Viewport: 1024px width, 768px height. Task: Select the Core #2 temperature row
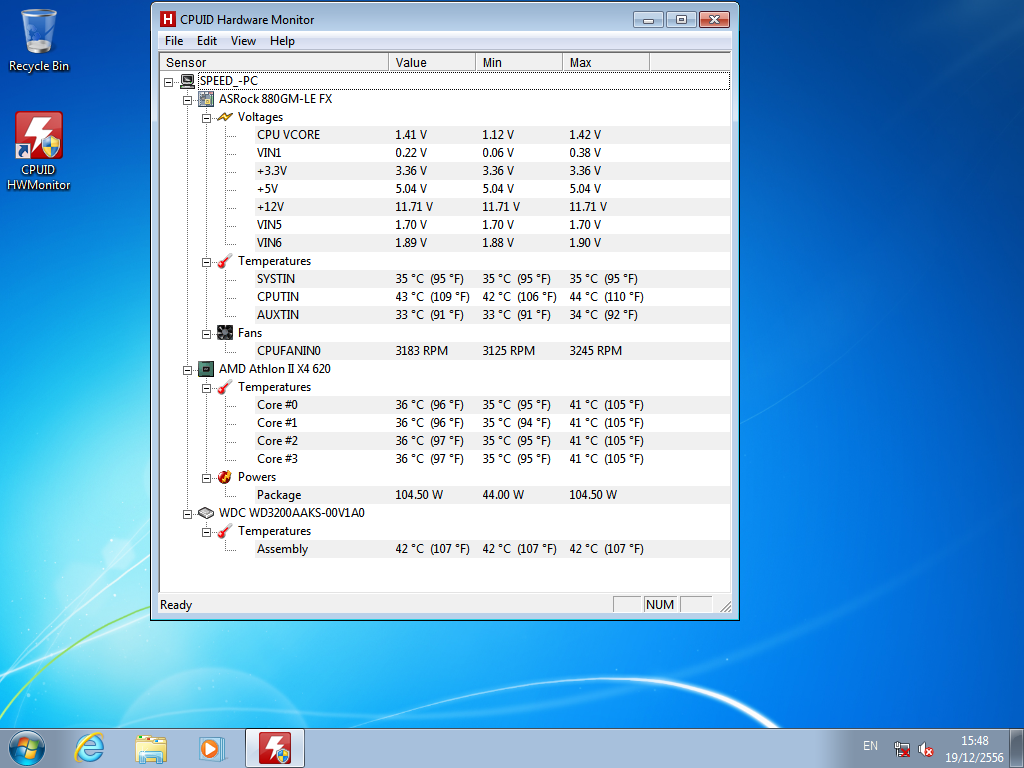[x=492, y=441]
